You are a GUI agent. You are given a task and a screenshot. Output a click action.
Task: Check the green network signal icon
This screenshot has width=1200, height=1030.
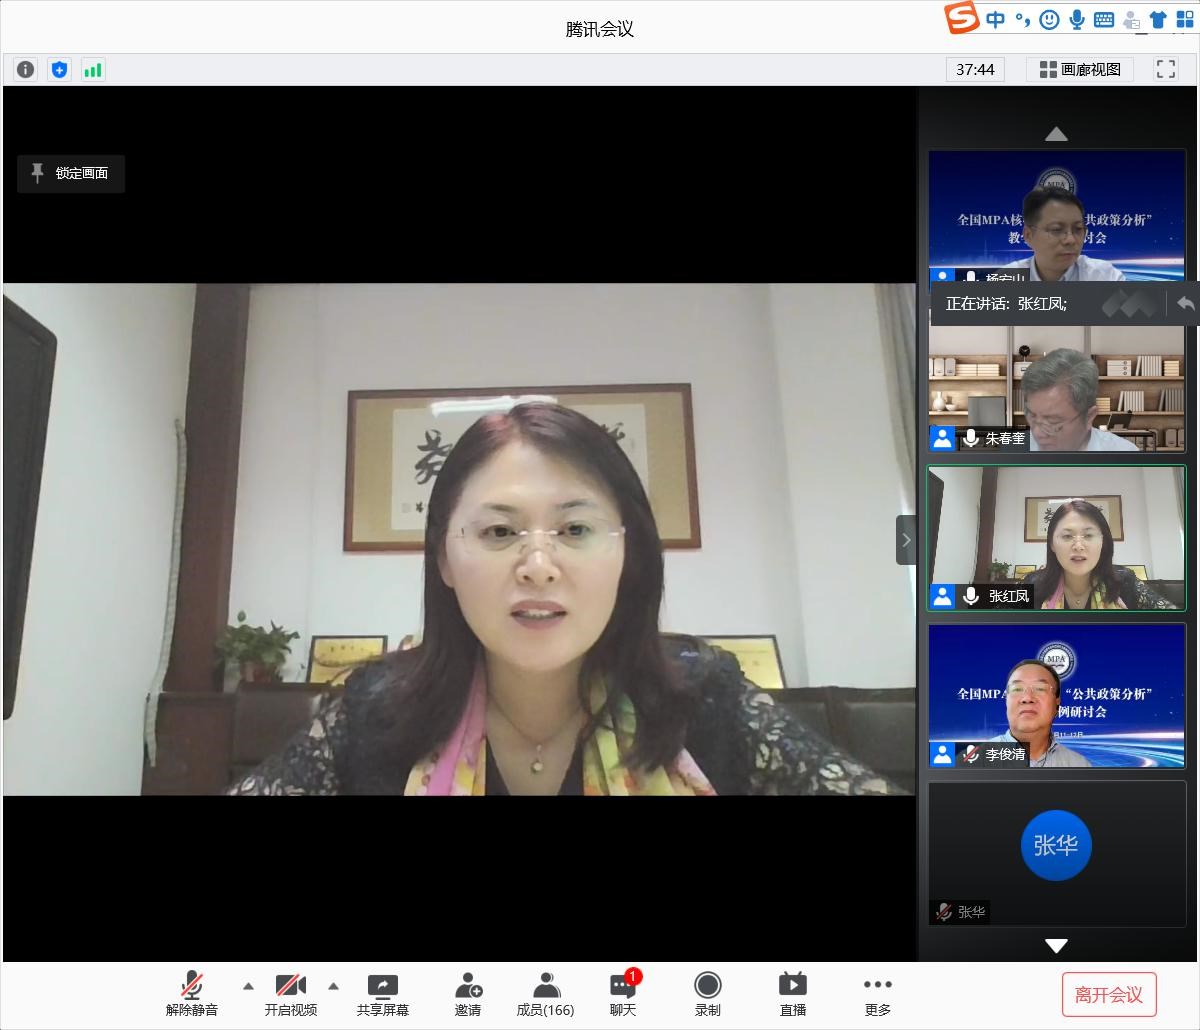point(93,69)
